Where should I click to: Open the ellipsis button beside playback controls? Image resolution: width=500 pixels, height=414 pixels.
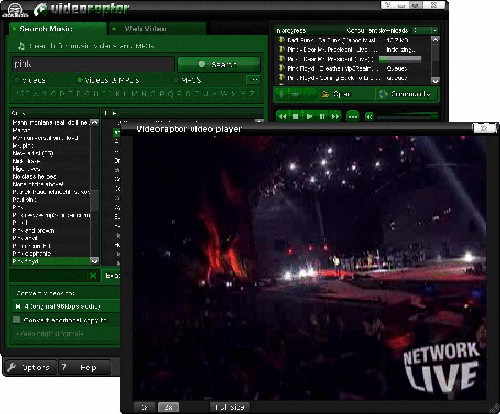tap(353, 117)
